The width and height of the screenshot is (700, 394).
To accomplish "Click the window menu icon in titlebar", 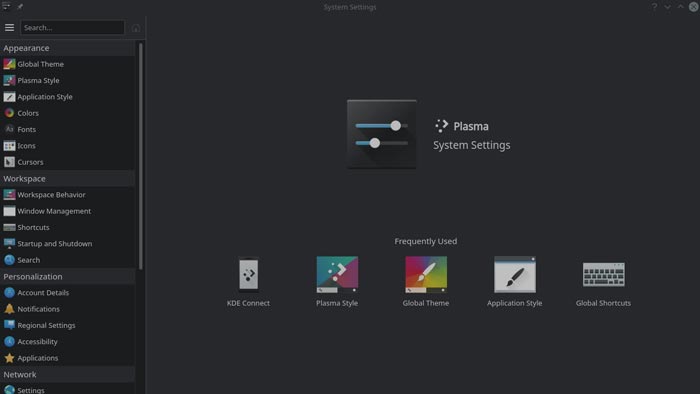I will click(x=6, y=6).
